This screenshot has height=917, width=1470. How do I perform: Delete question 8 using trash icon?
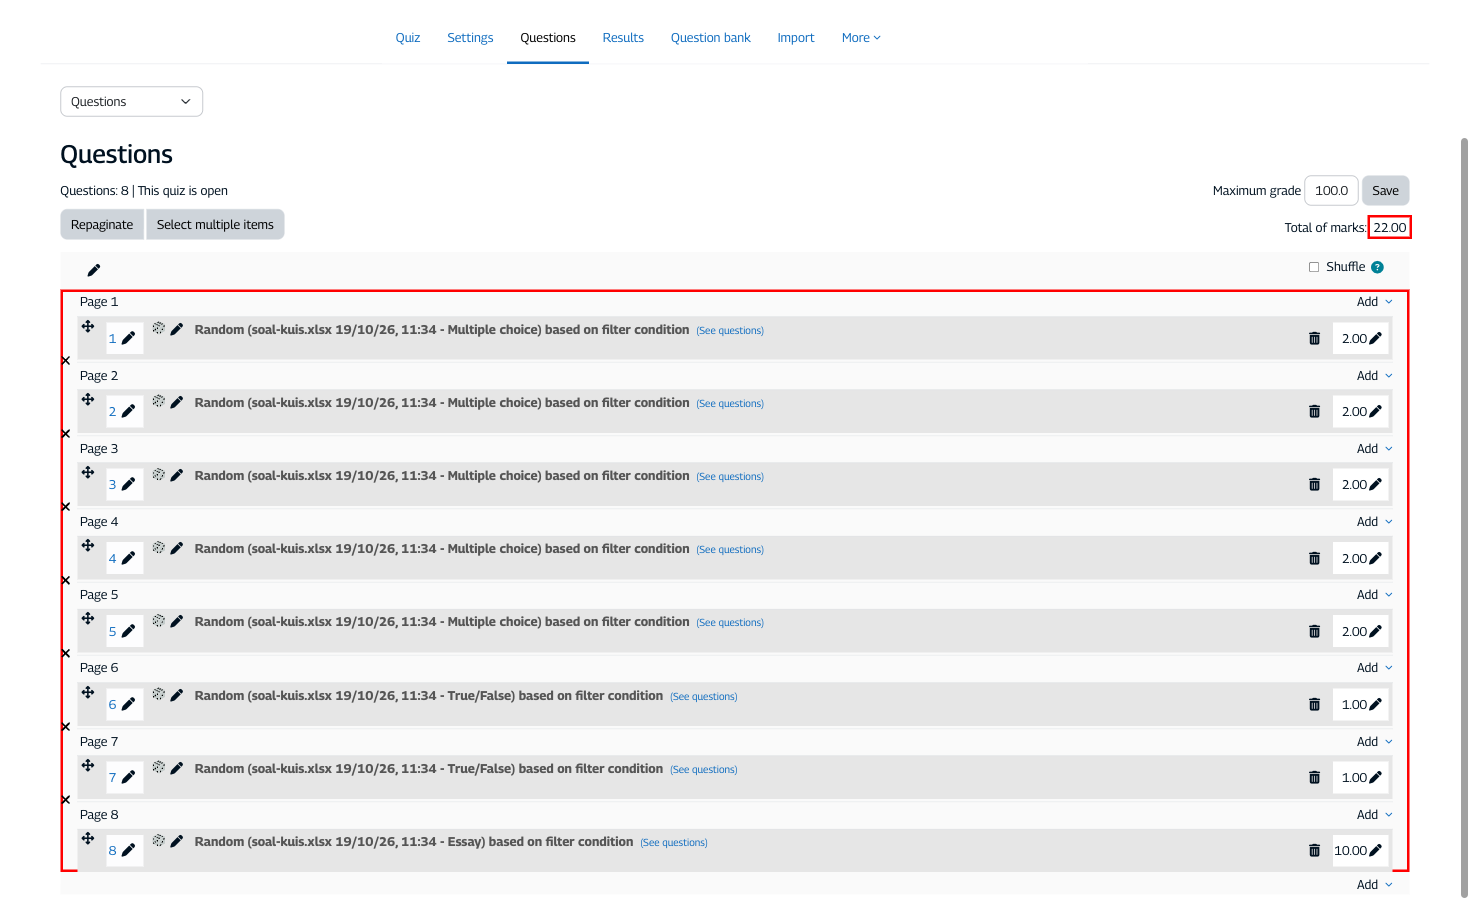click(1314, 851)
